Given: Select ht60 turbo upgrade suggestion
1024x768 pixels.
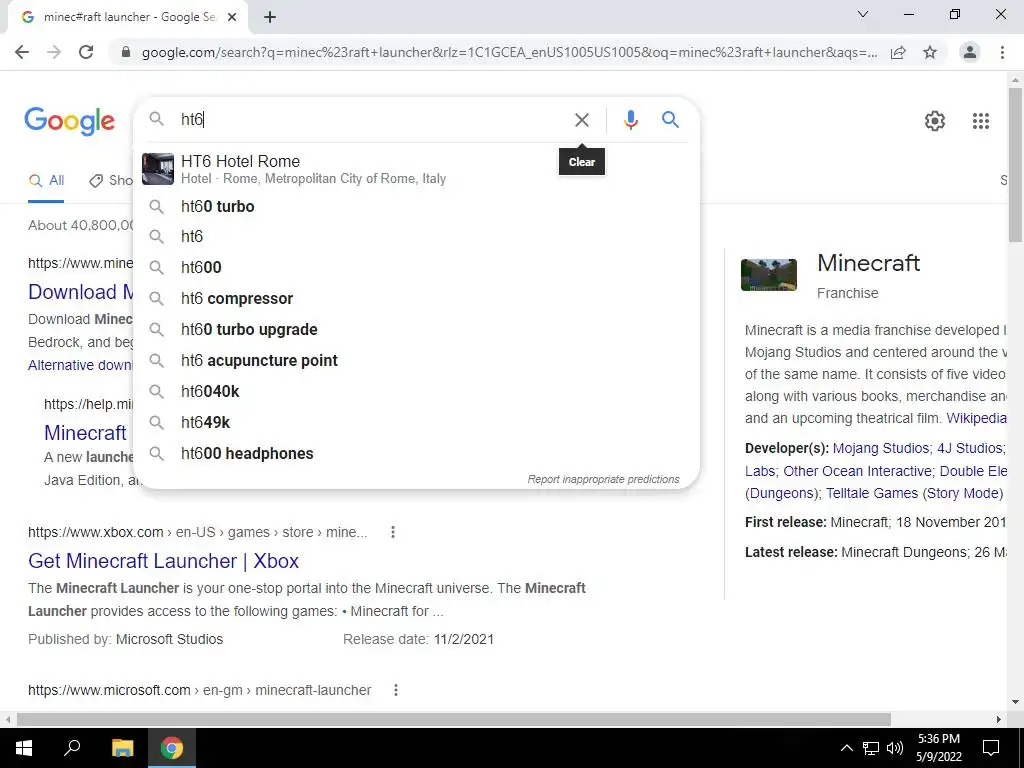Looking at the screenshot, I should (x=416, y=329).
